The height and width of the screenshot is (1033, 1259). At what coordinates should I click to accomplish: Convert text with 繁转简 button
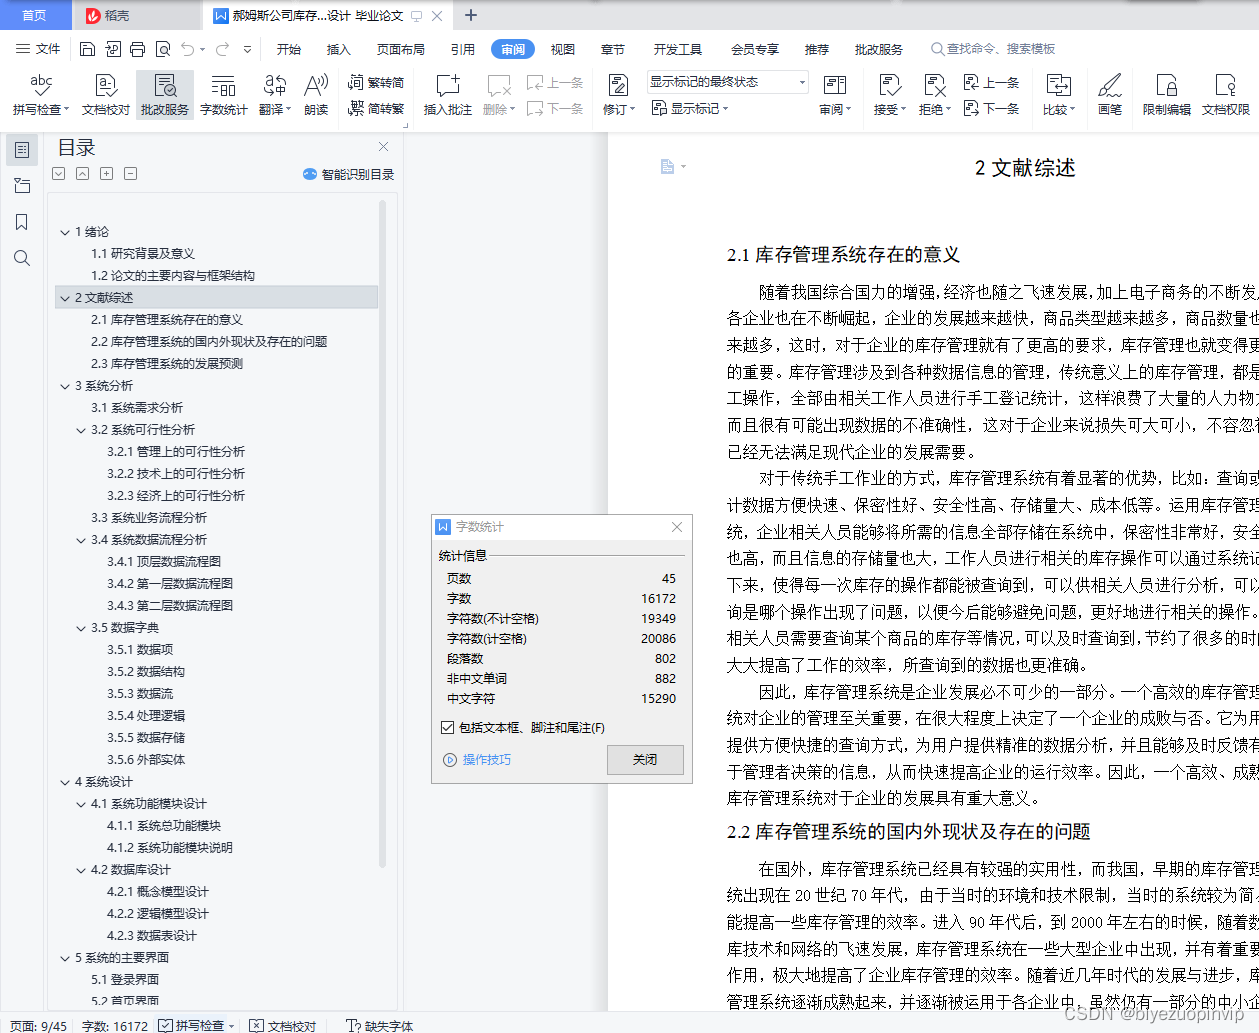[x=376, y=82]
